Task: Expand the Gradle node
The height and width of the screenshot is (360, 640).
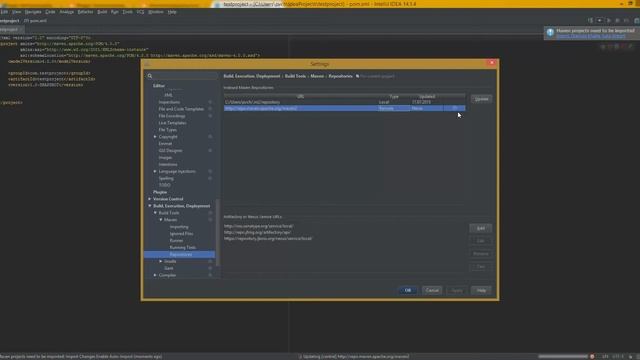Action: pyautogui.click(x=161, y=261)
